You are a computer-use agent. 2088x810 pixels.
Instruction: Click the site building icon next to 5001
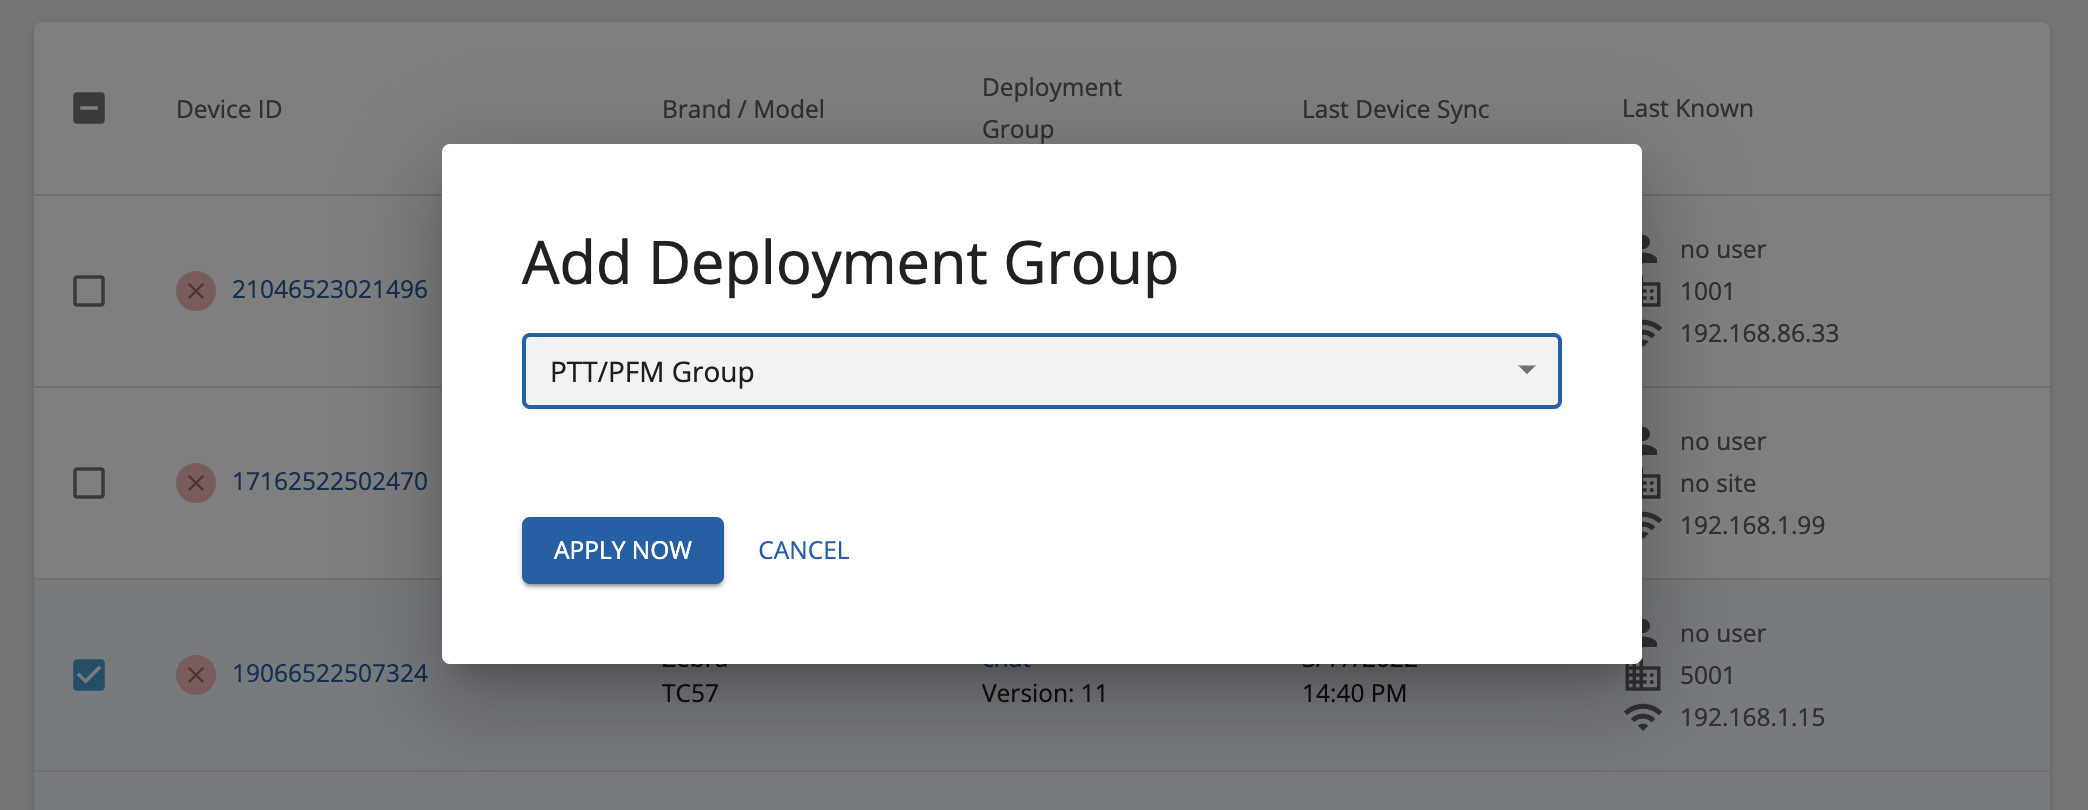[x=1643, y=675]
